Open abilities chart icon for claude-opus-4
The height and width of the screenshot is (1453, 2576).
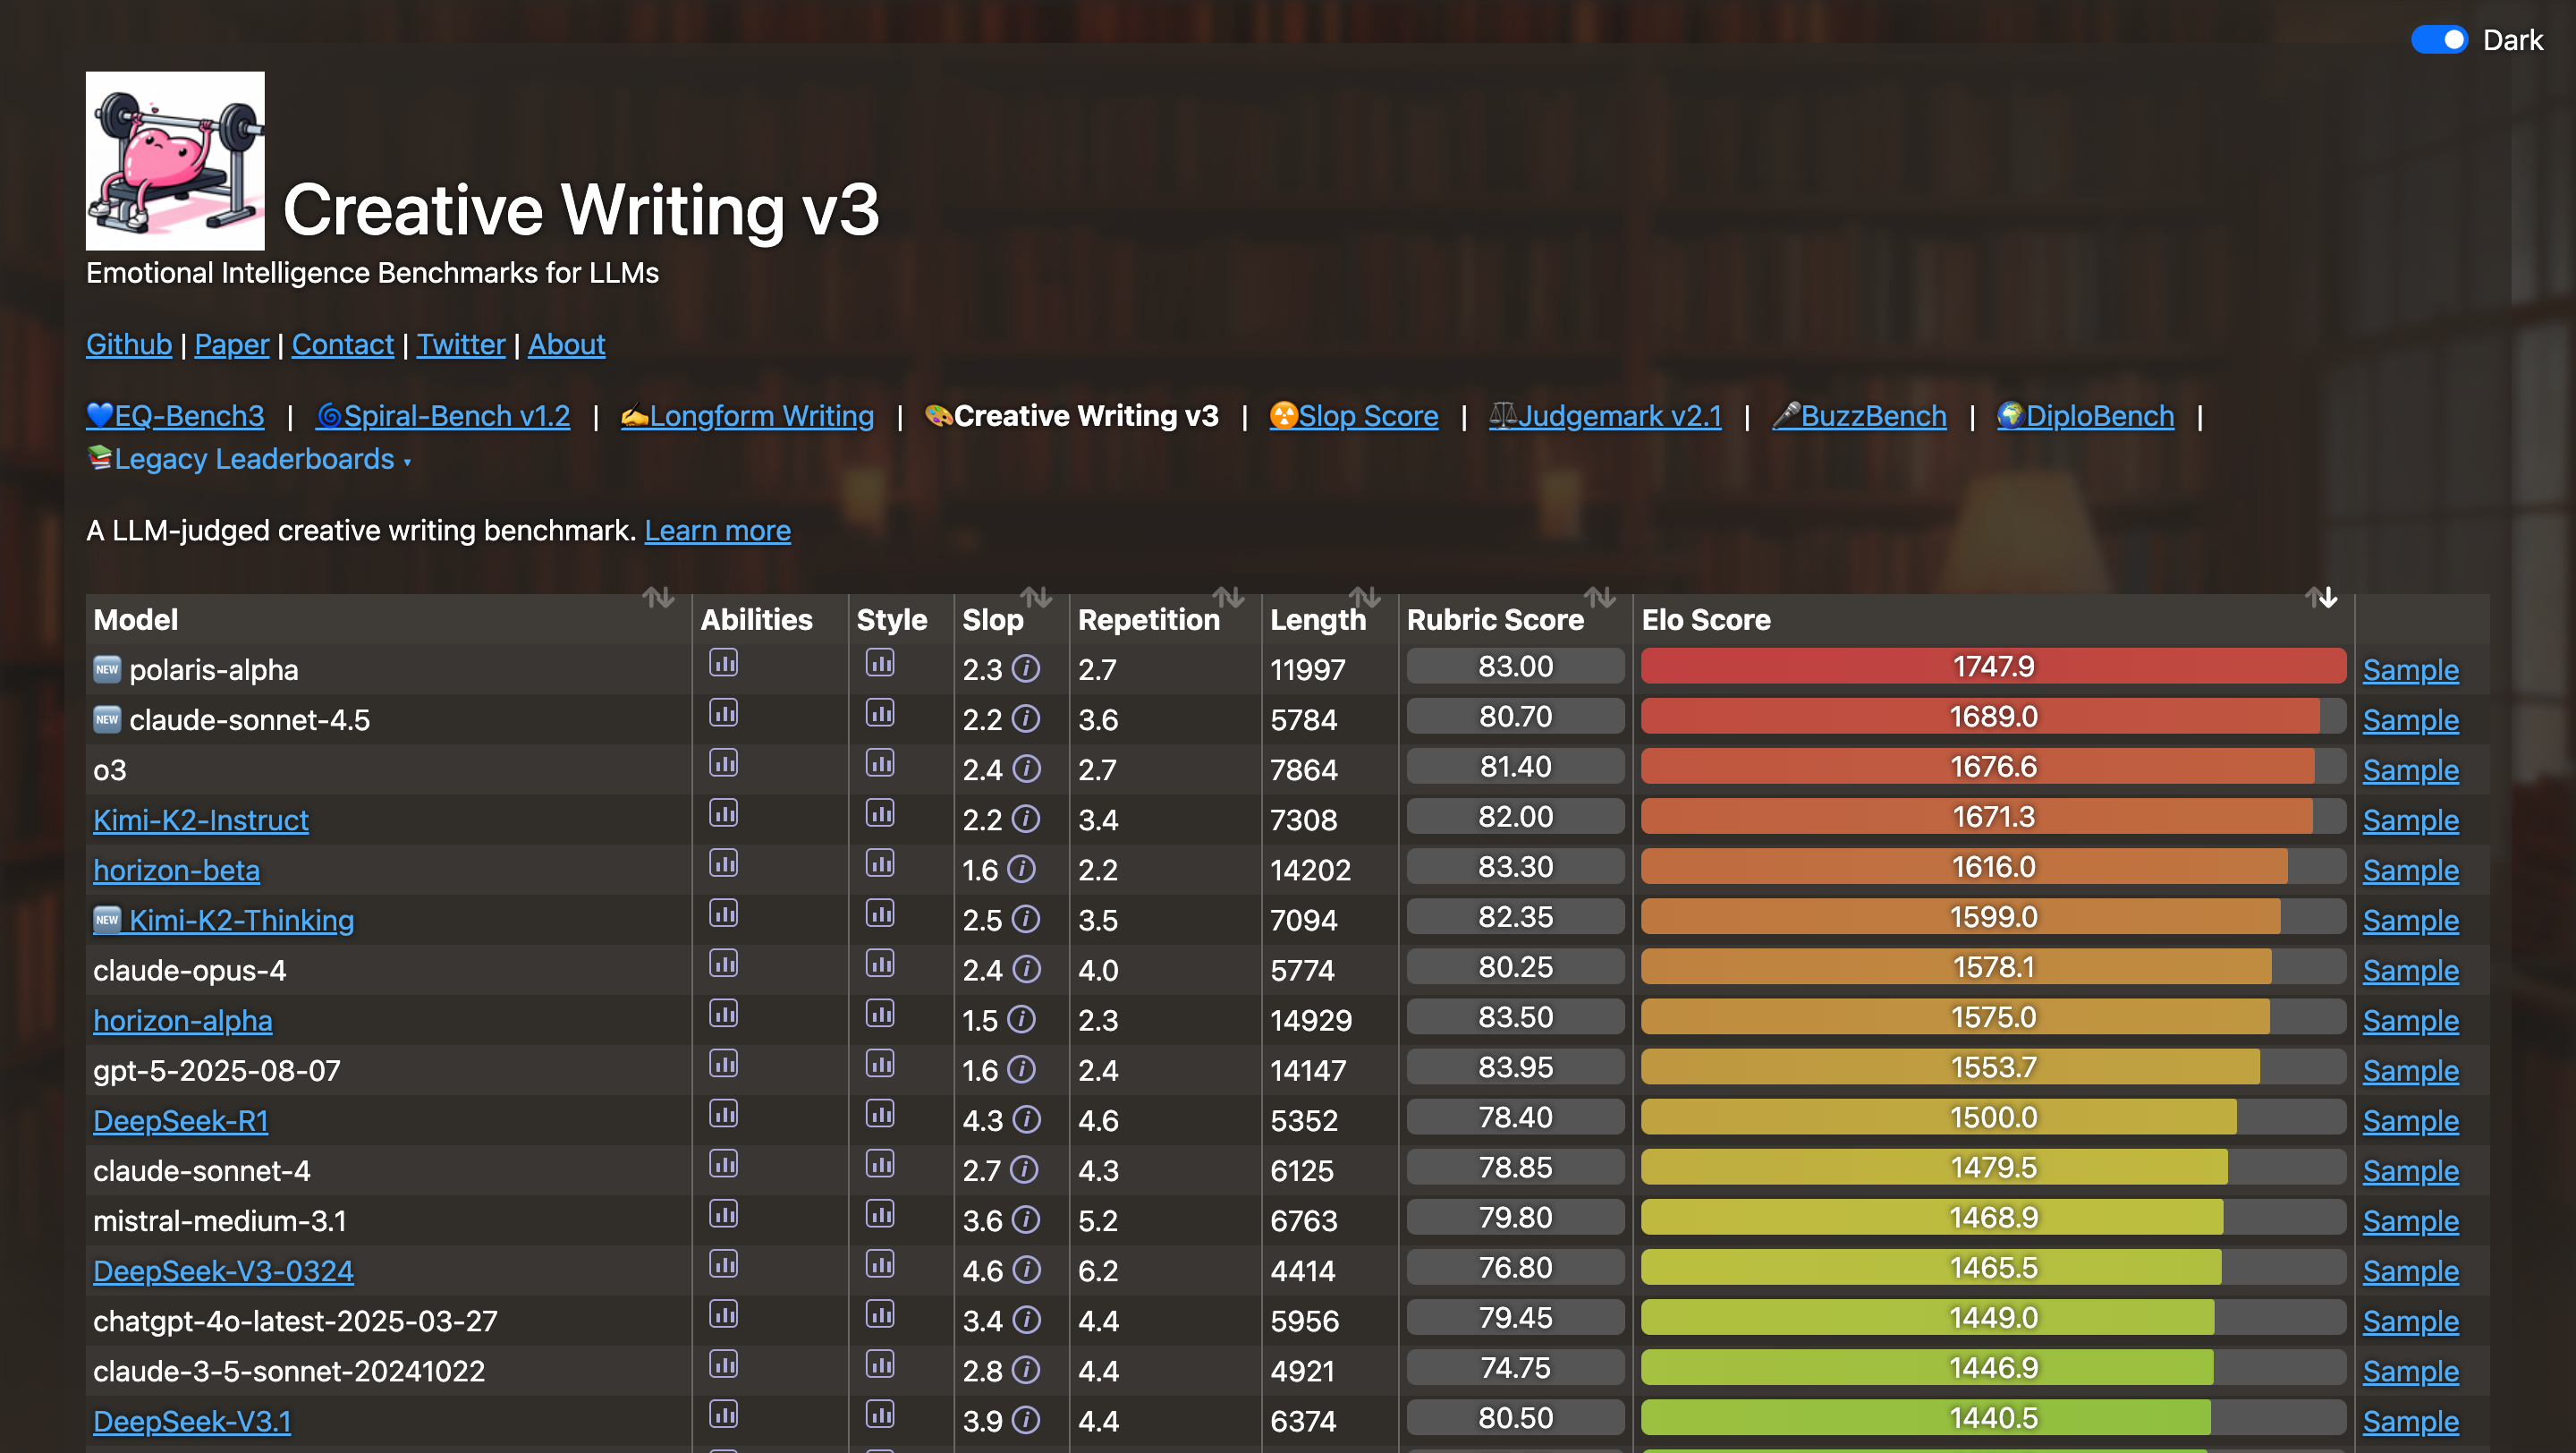coord(723,964)
